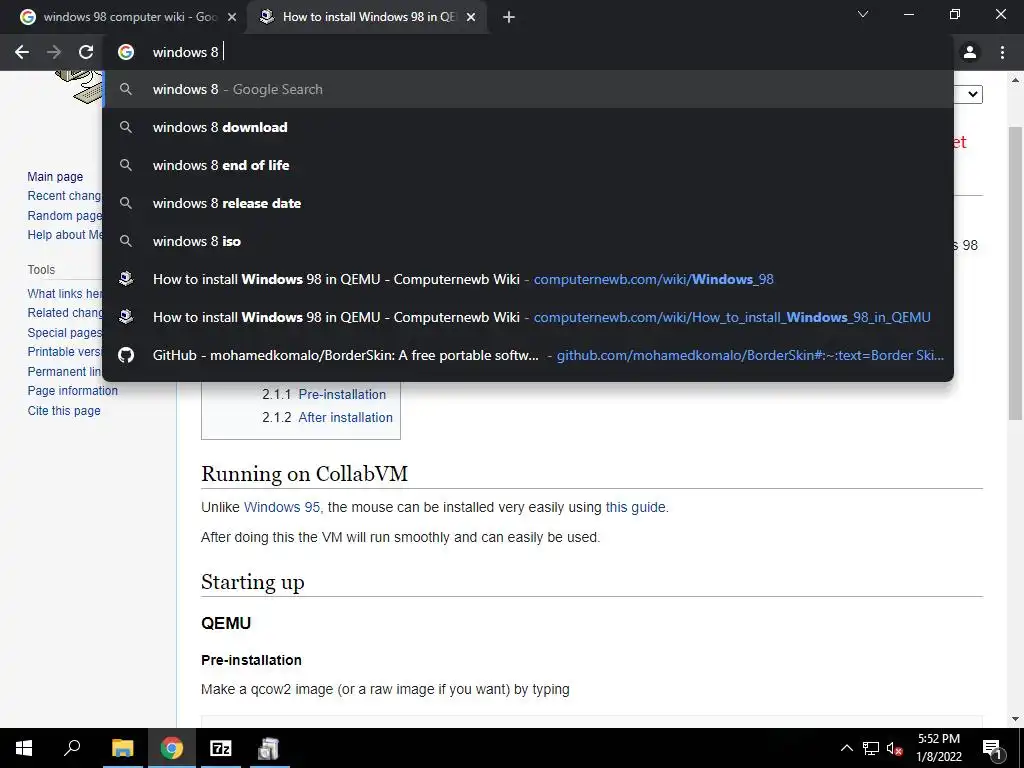Open the Action Center notifications icon
The image size is (1024, 768).
992,748
